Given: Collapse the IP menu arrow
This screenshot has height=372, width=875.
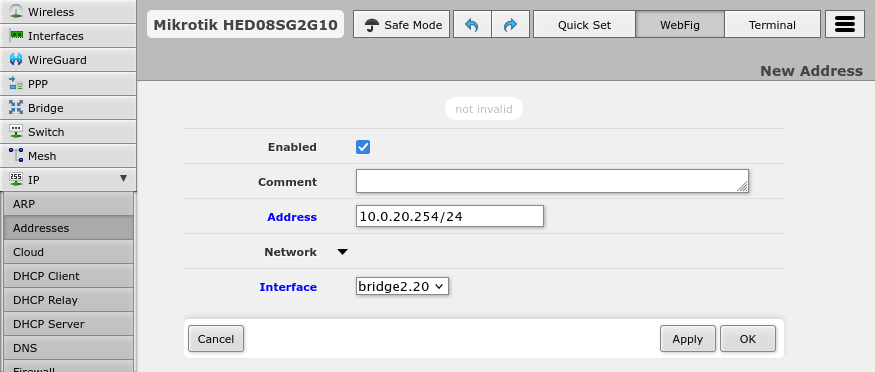Looking at the screenshot, I should click(123, 178).
